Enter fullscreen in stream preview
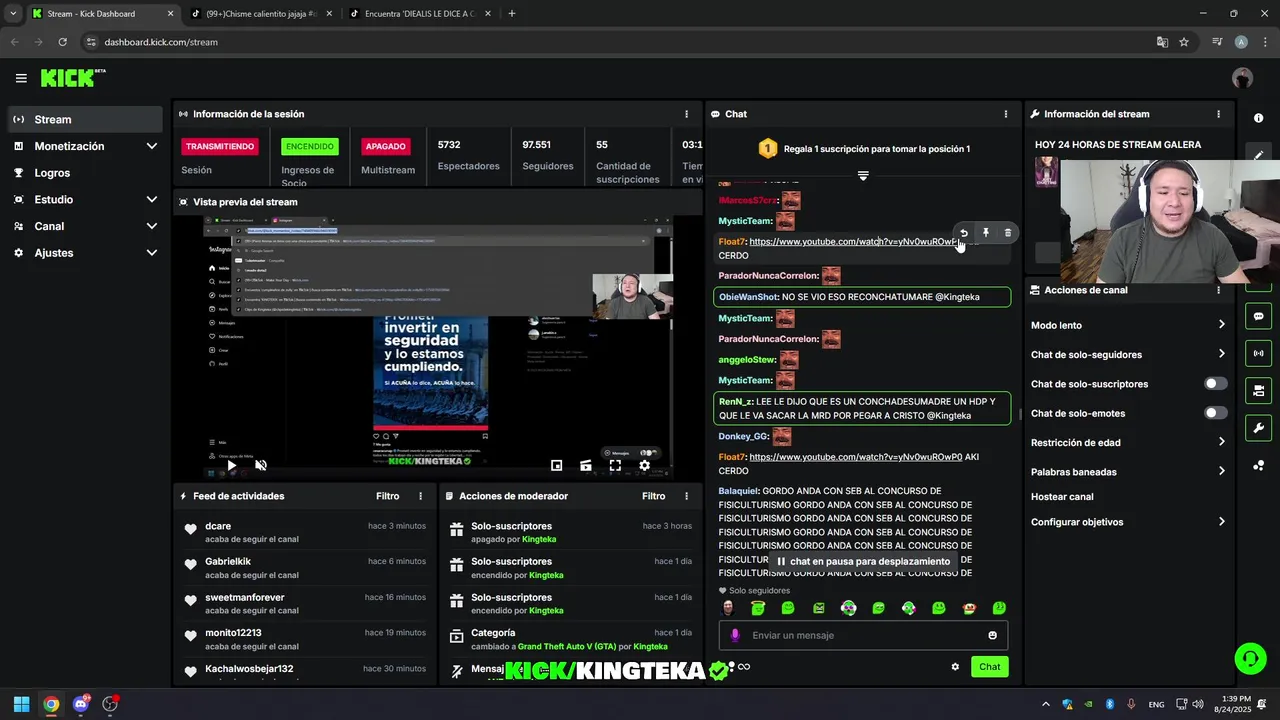 615,465
